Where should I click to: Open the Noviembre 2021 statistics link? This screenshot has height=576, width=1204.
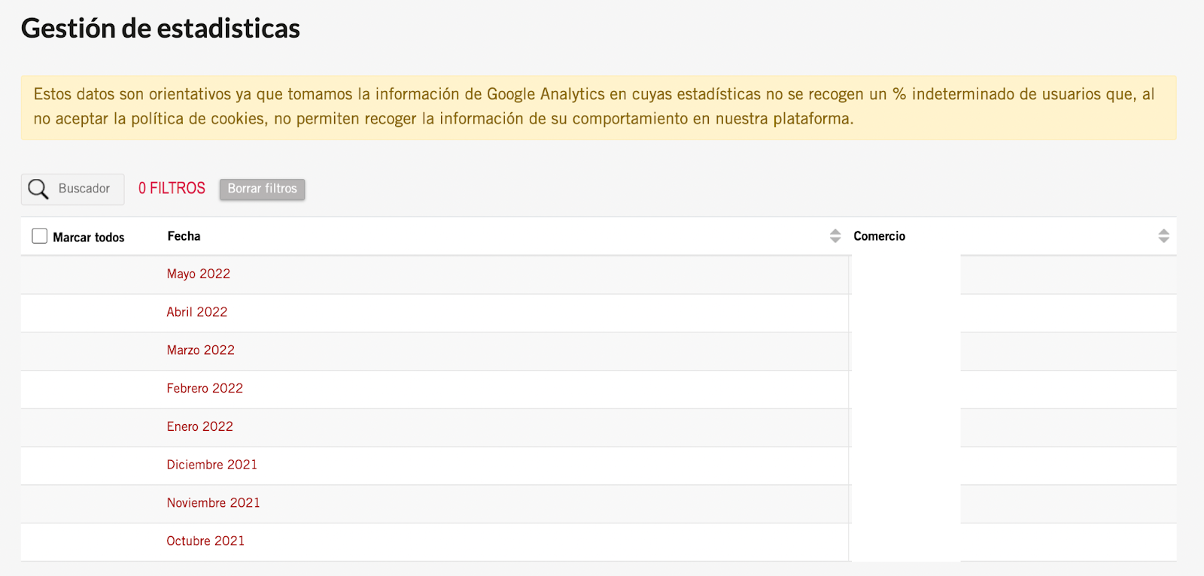(x=213, y=503)
